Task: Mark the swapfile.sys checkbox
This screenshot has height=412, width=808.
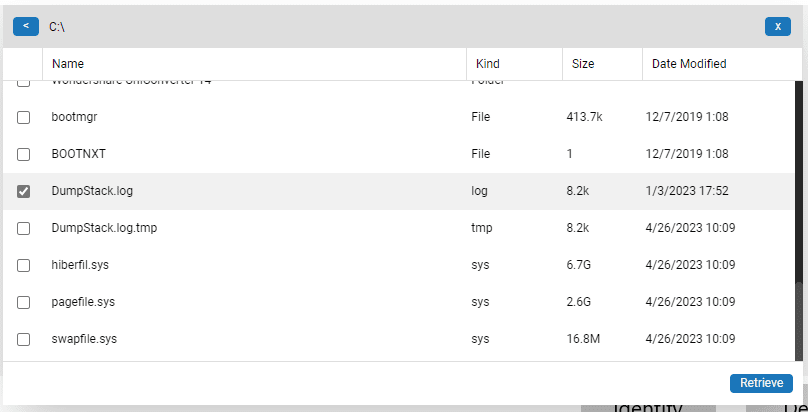Action: pyautogui.click(x=23, y=340)
